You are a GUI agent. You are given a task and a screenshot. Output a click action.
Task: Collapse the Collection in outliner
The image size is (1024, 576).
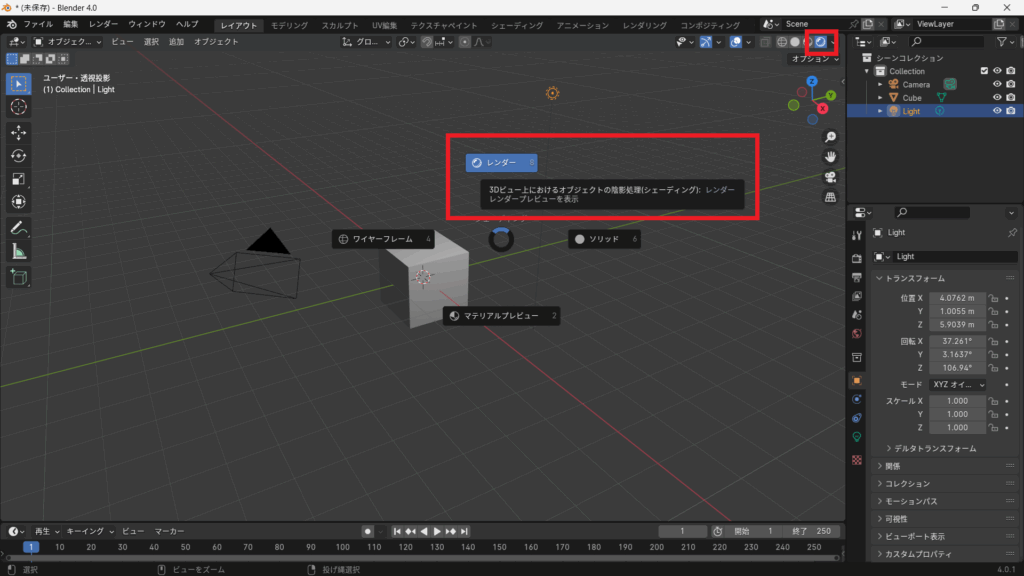pyautogui.click(x=867, y=71)
